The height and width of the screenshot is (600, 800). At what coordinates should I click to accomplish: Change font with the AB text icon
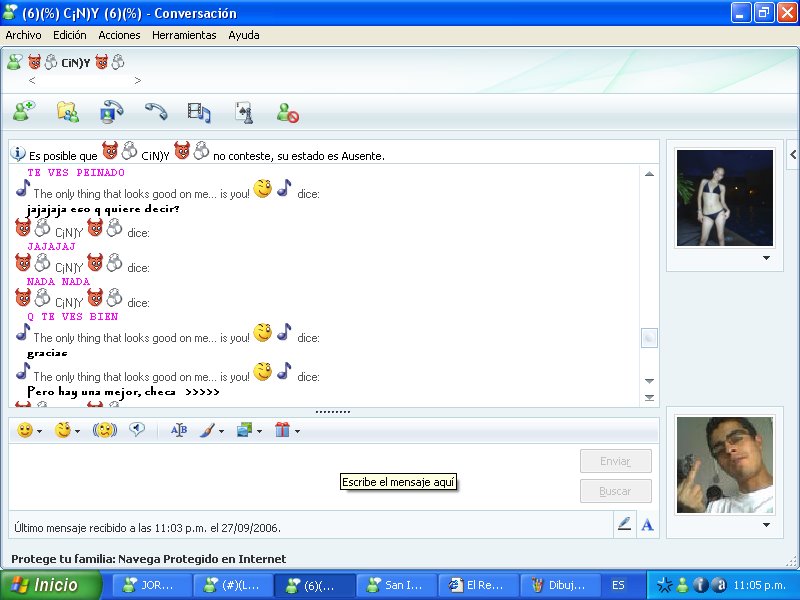179,430
